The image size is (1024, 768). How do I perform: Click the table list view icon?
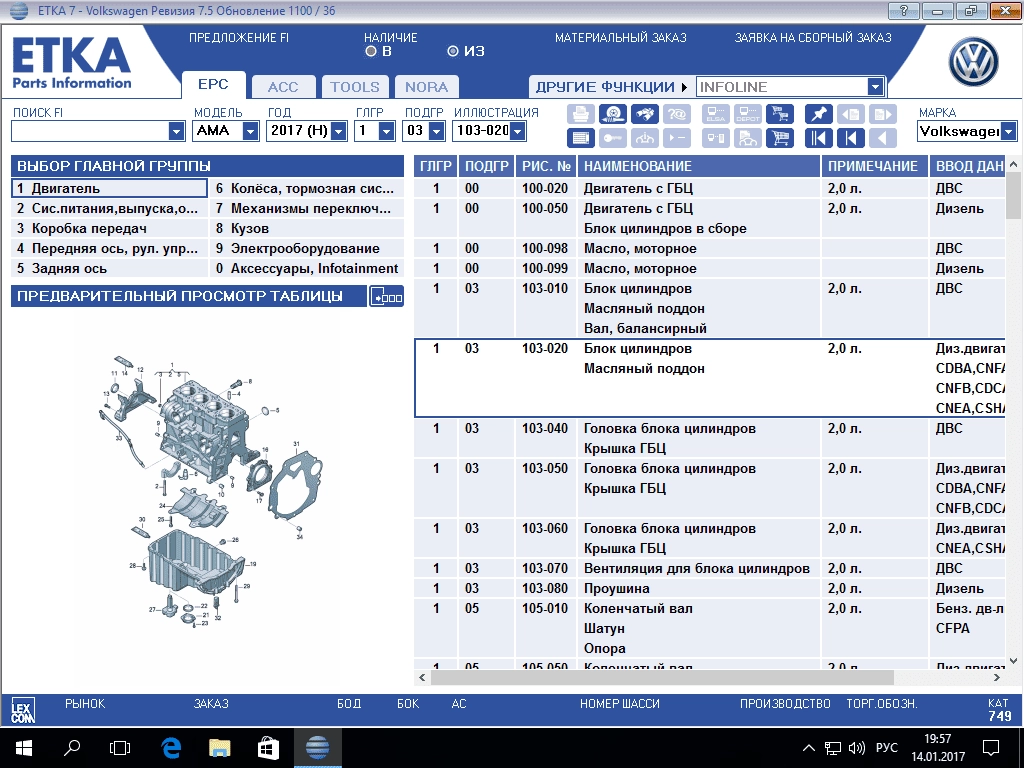[x=580, y=138]
